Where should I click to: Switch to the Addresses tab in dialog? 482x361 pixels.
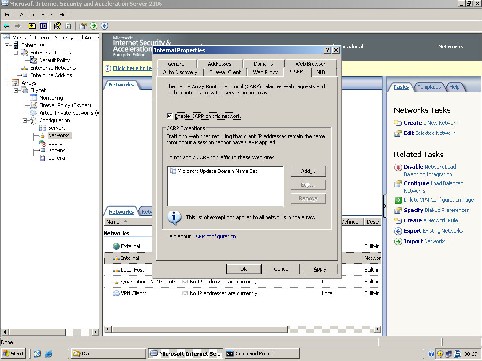coord(219,64)
